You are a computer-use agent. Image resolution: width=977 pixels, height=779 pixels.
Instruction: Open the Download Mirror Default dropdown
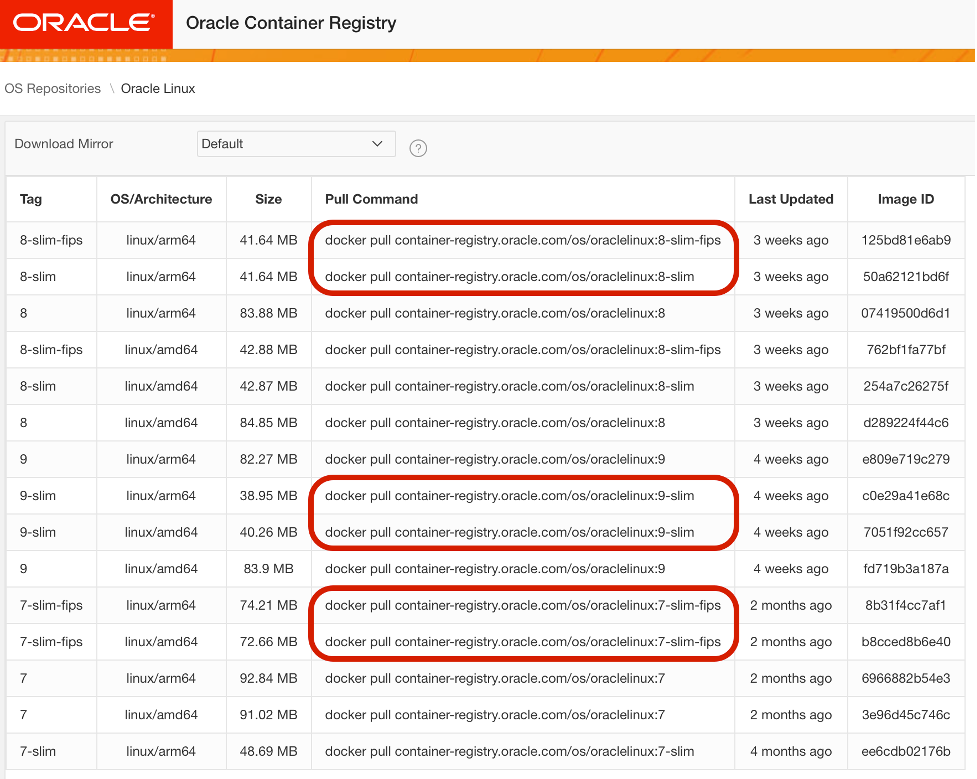[296, 144]
